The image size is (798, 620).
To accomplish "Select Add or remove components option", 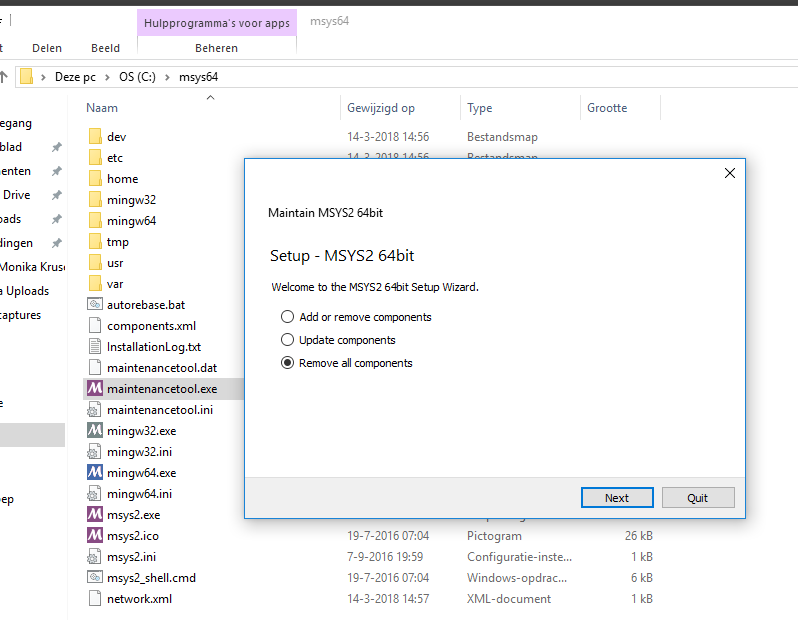I will [x=356, y=317].
